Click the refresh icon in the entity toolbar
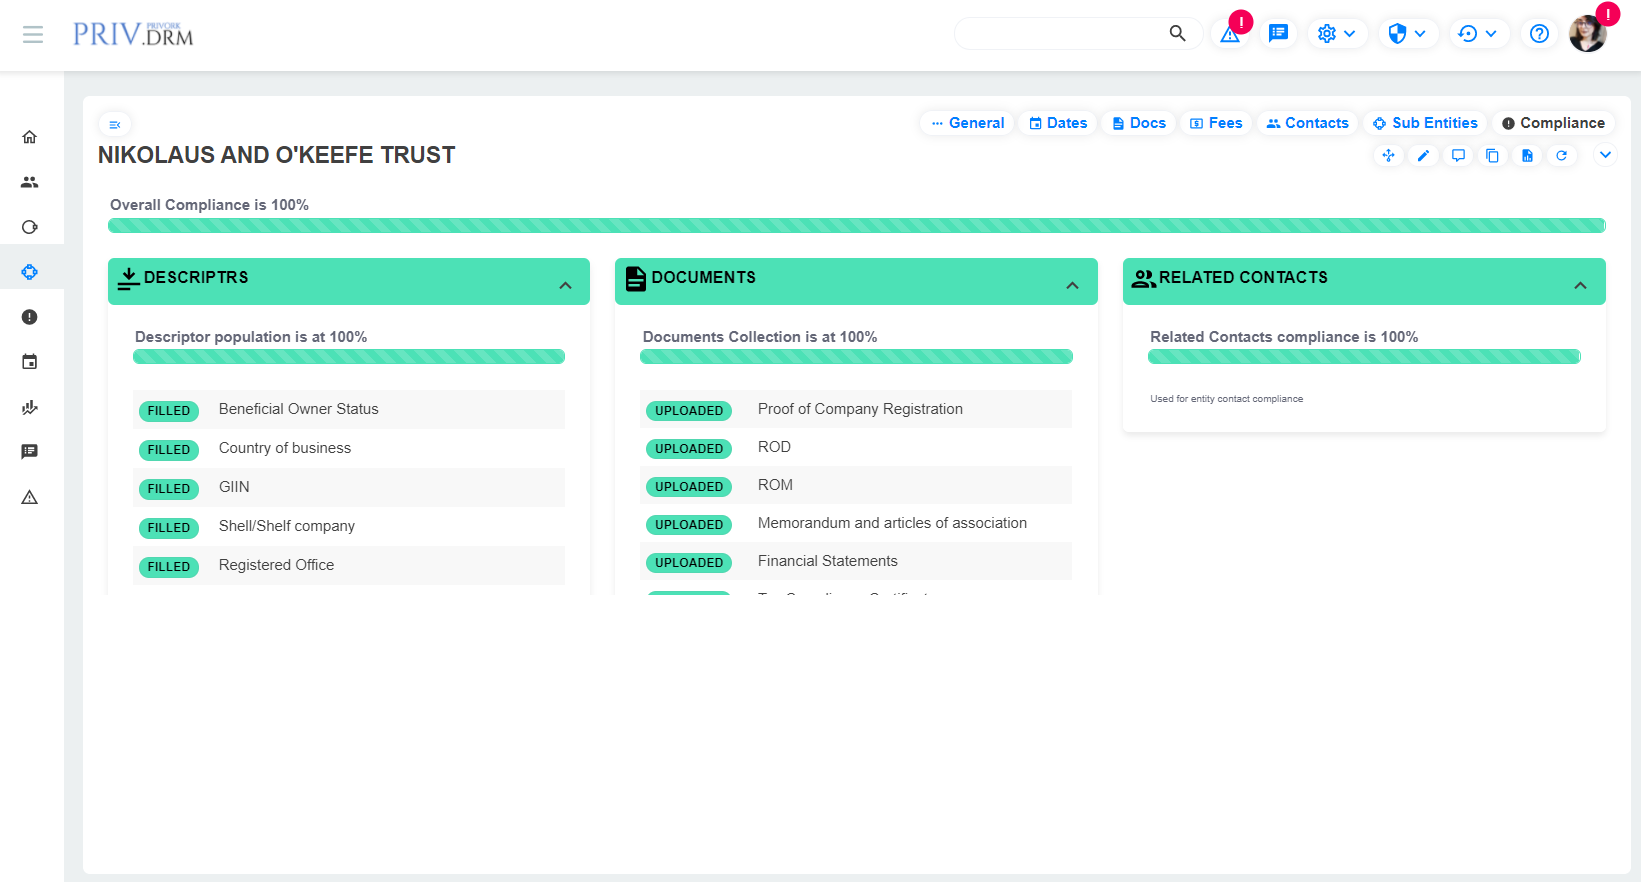This screenshot has width=1641, height=882. 1561,155
